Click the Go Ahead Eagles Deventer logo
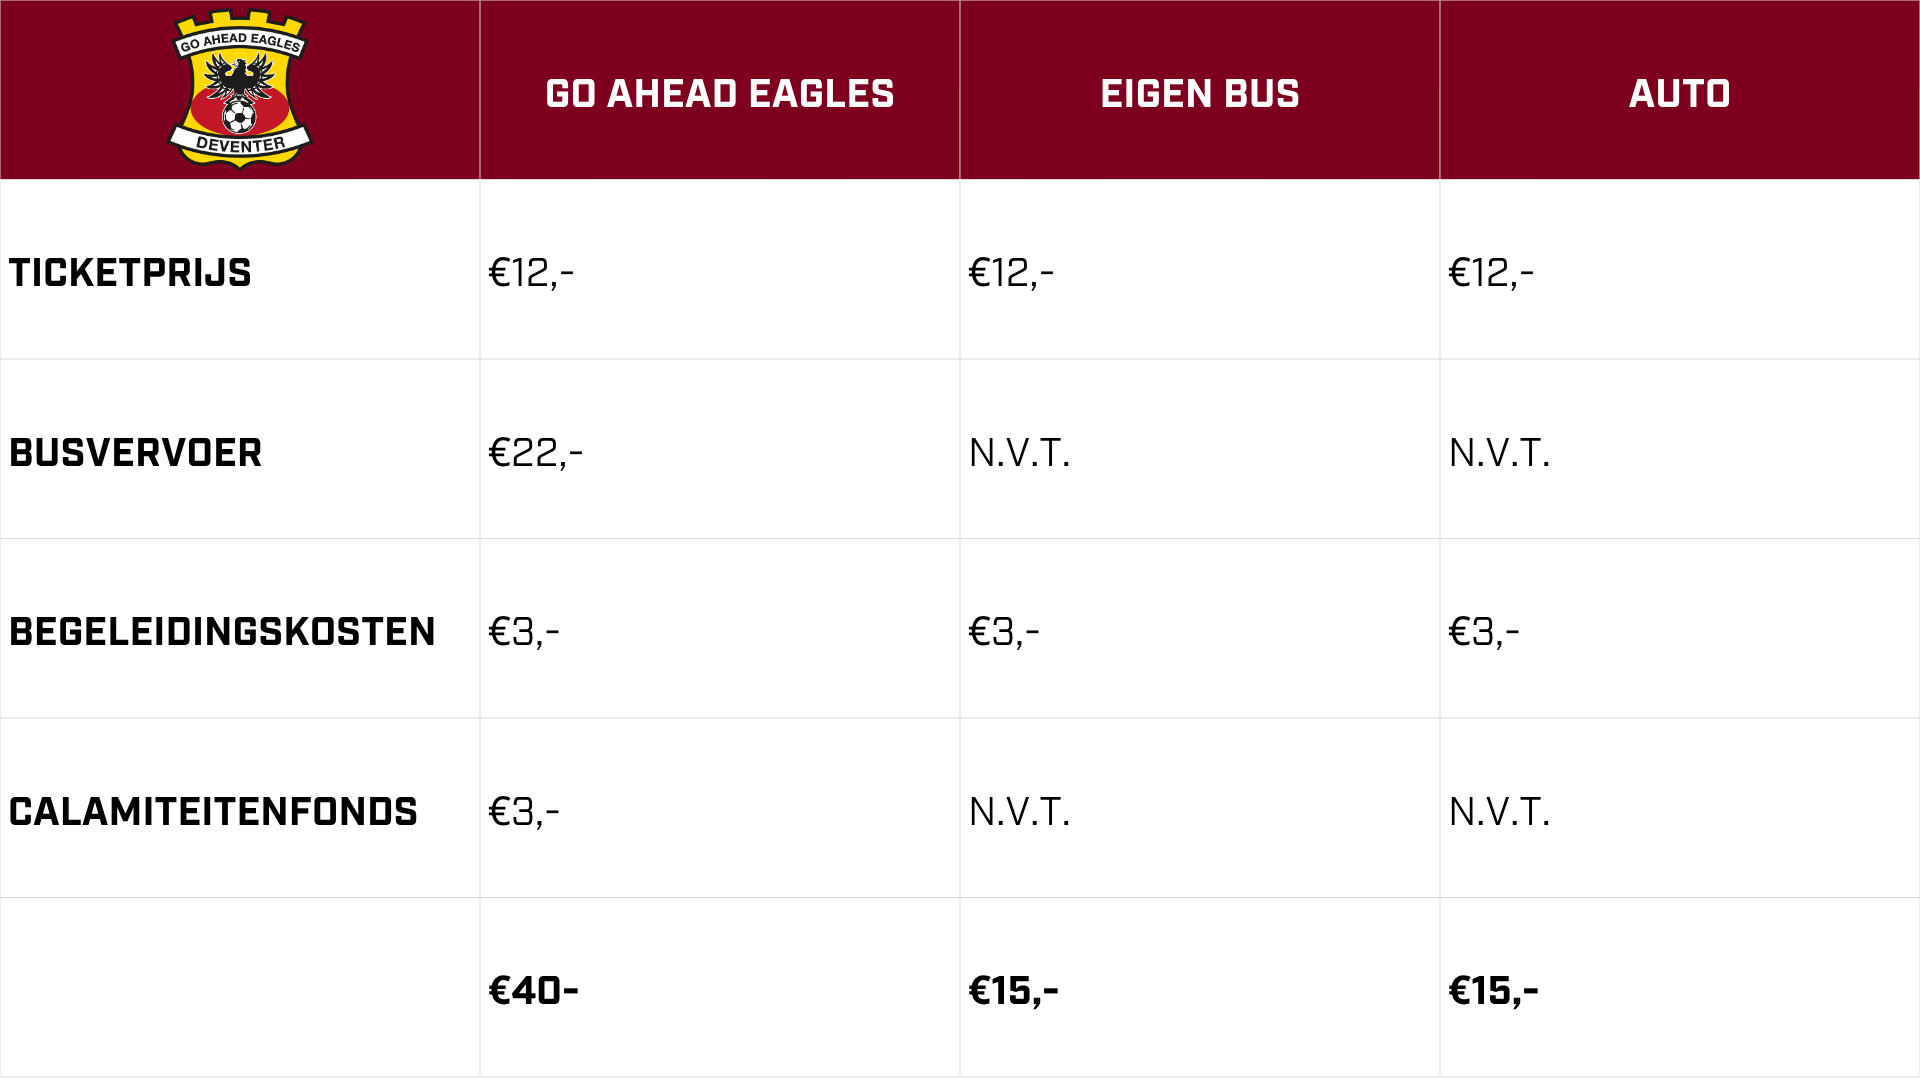Image resolution: width=1920 pixels, height=1080 pixels. click(240, 89)
